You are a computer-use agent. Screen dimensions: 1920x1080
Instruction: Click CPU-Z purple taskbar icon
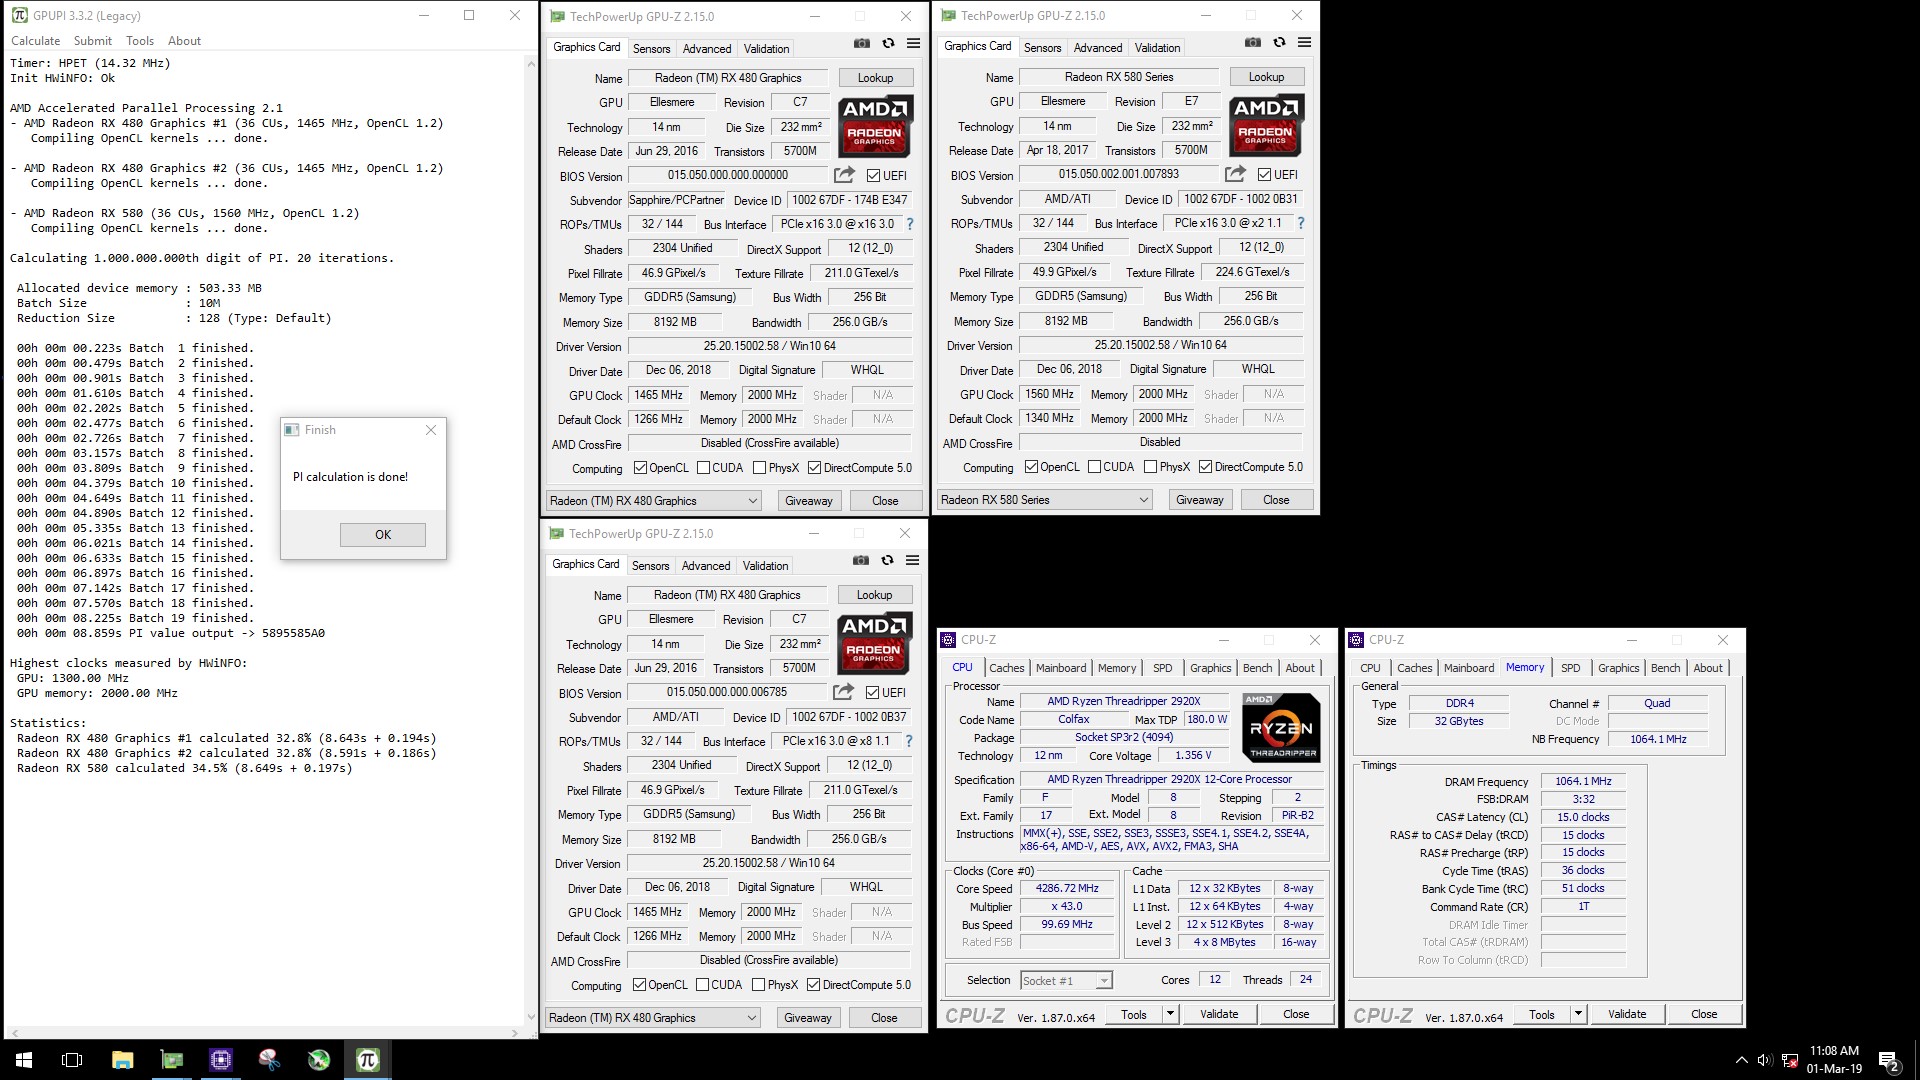tap(221, 1060)
